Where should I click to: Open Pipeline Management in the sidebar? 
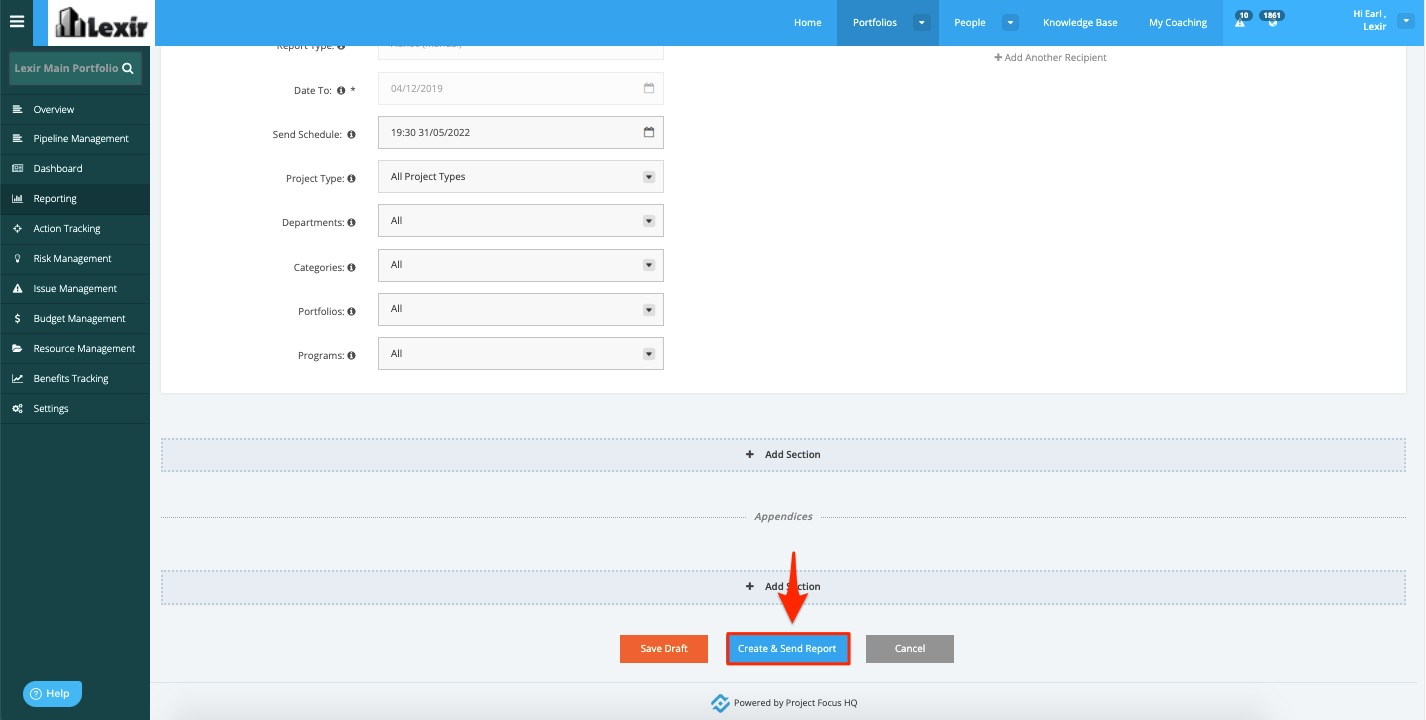click(75, 139)
